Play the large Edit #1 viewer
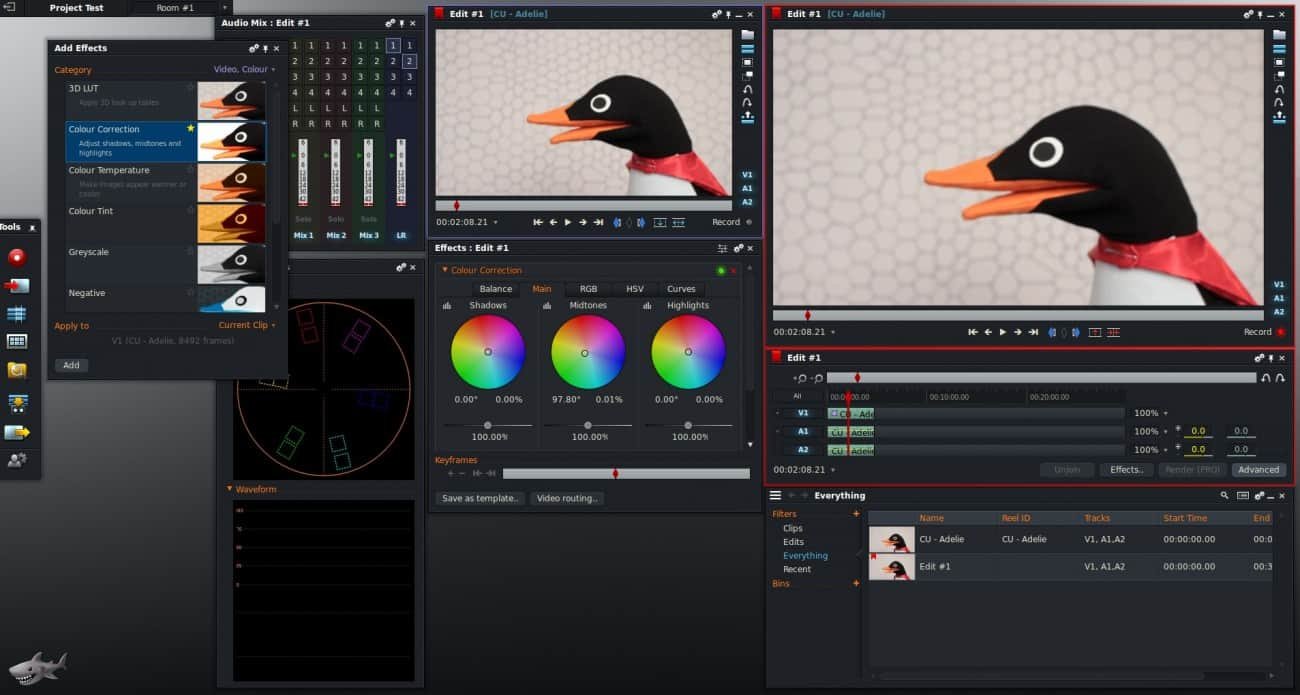The width and height of the screenshot is (1300, 695). point(1002,332)
